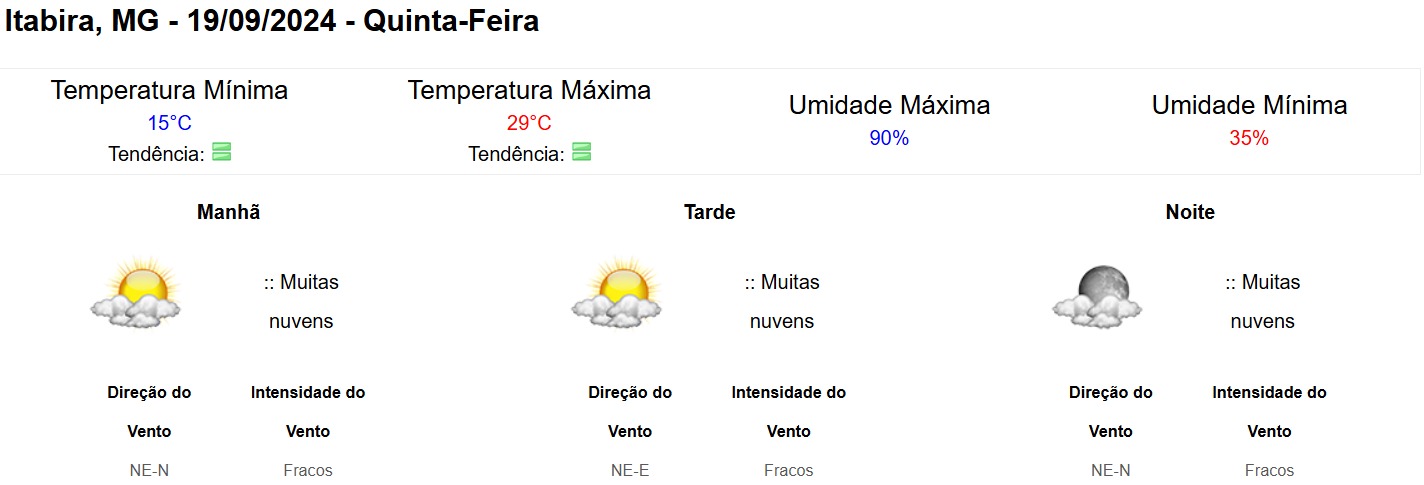Select the Manhã period heading
The image size is (1424, 485).
point(229,212)
